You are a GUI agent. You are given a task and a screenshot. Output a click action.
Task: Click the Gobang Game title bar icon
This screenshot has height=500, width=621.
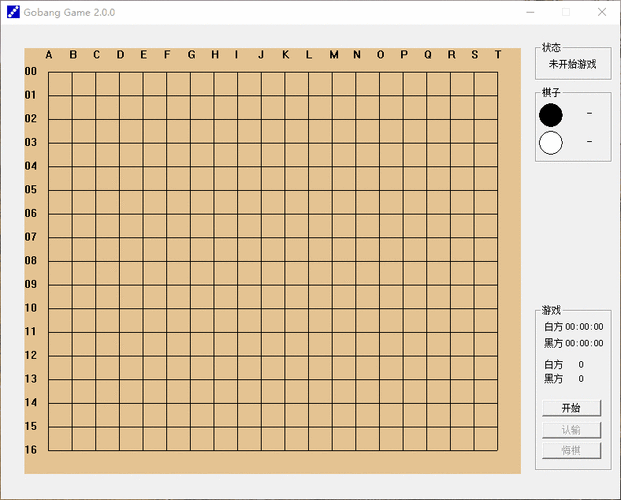point(13,12)
